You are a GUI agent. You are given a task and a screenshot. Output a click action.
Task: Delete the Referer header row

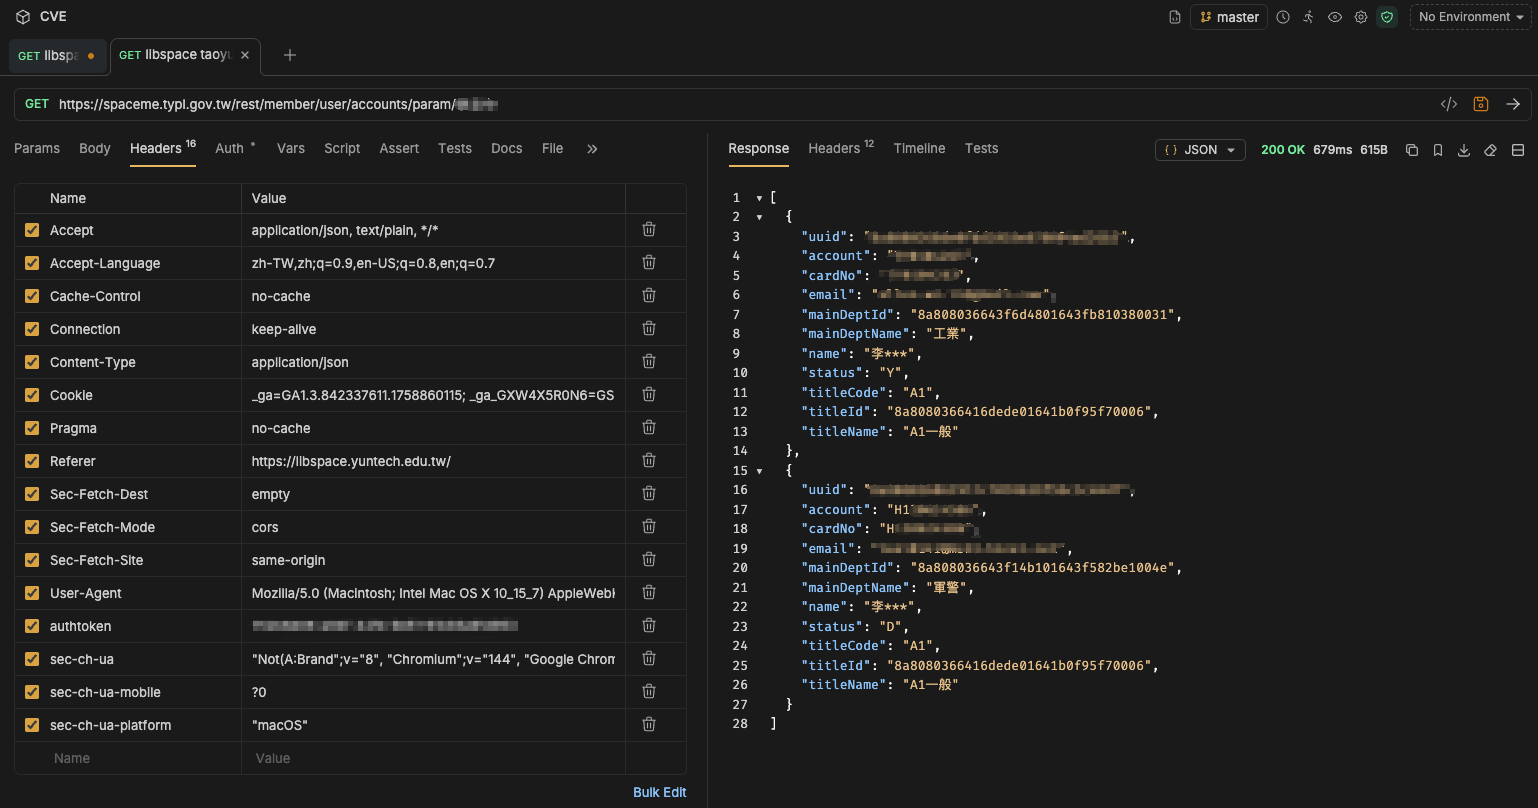pyautogui.click(x=649, y=461)
